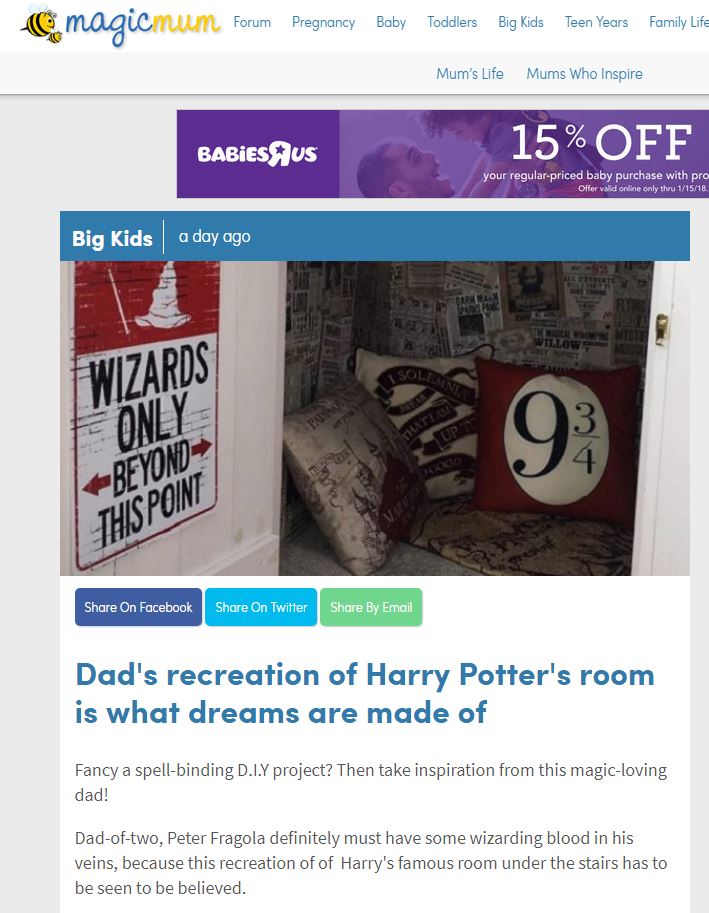Navigate to the Teen Years section

coord(596,22)
